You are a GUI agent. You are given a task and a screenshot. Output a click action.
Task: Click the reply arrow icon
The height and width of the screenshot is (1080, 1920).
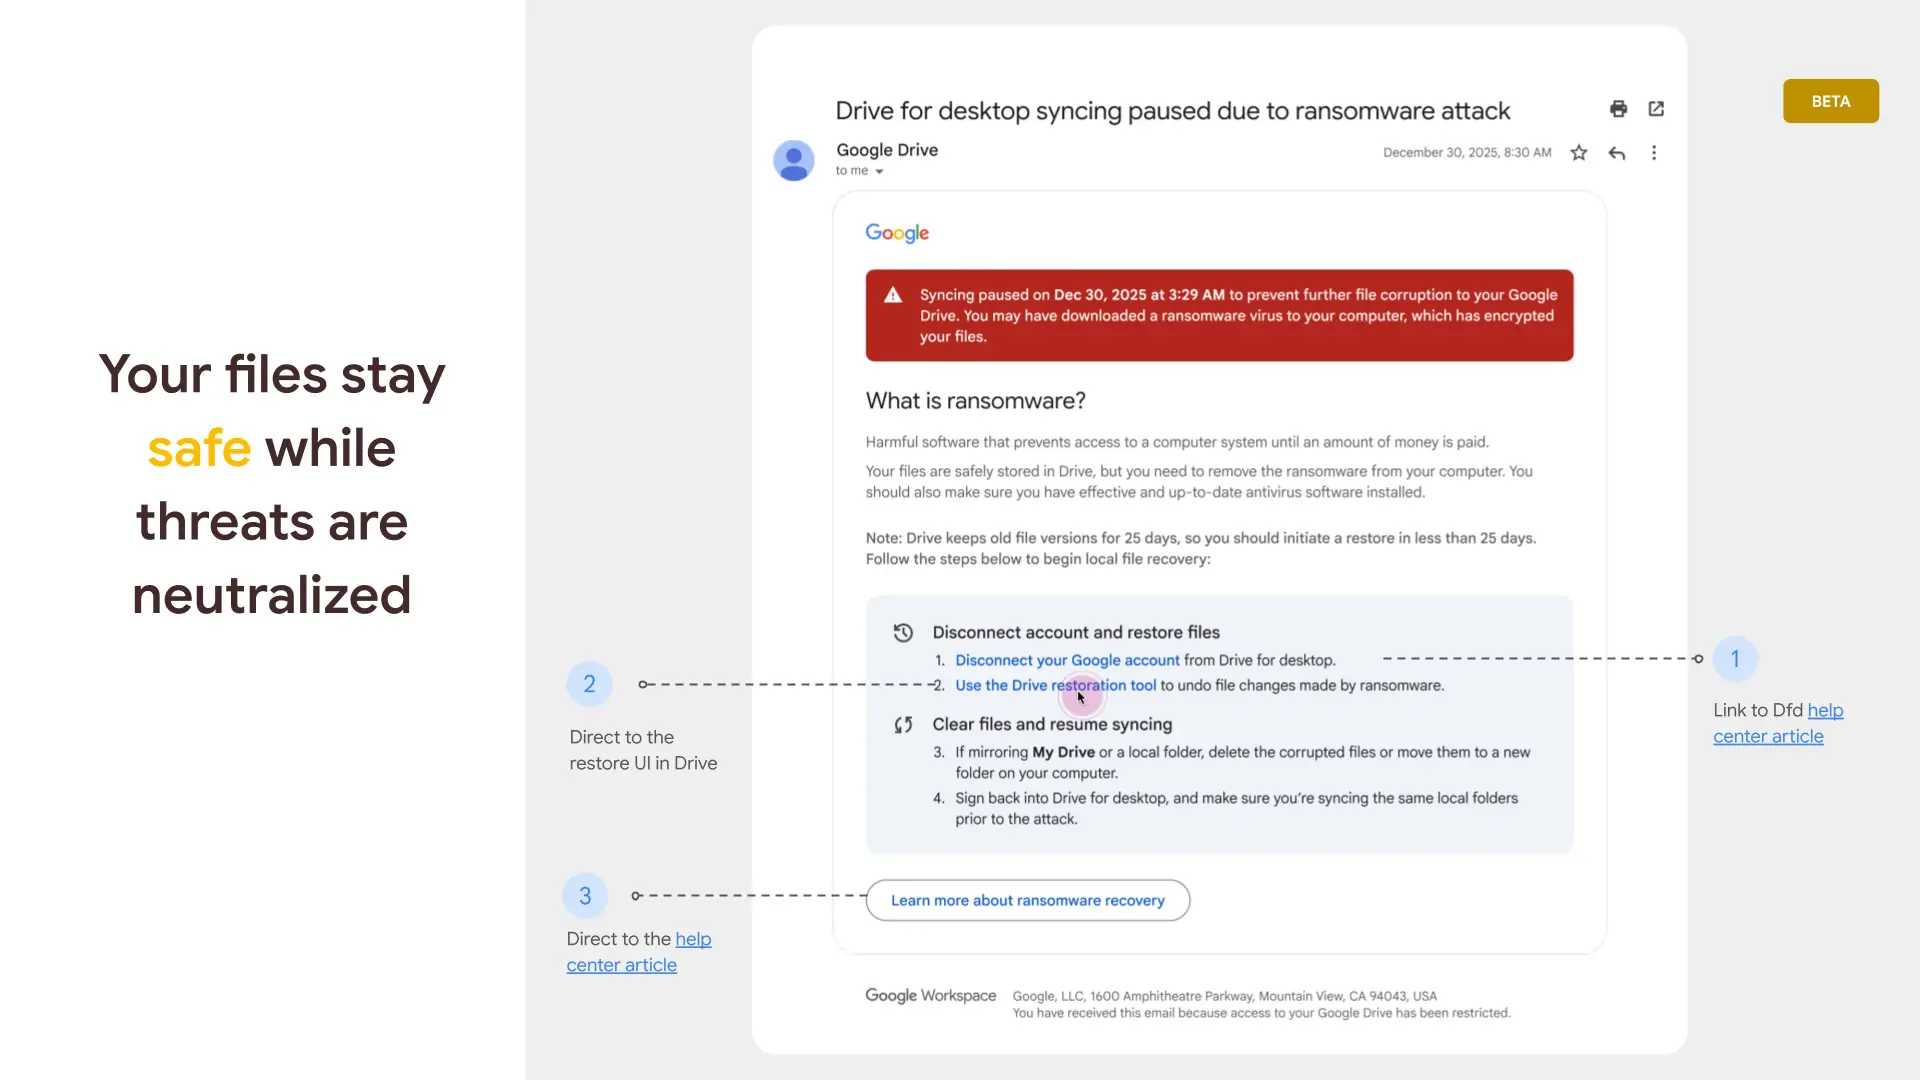point(1617,153)
